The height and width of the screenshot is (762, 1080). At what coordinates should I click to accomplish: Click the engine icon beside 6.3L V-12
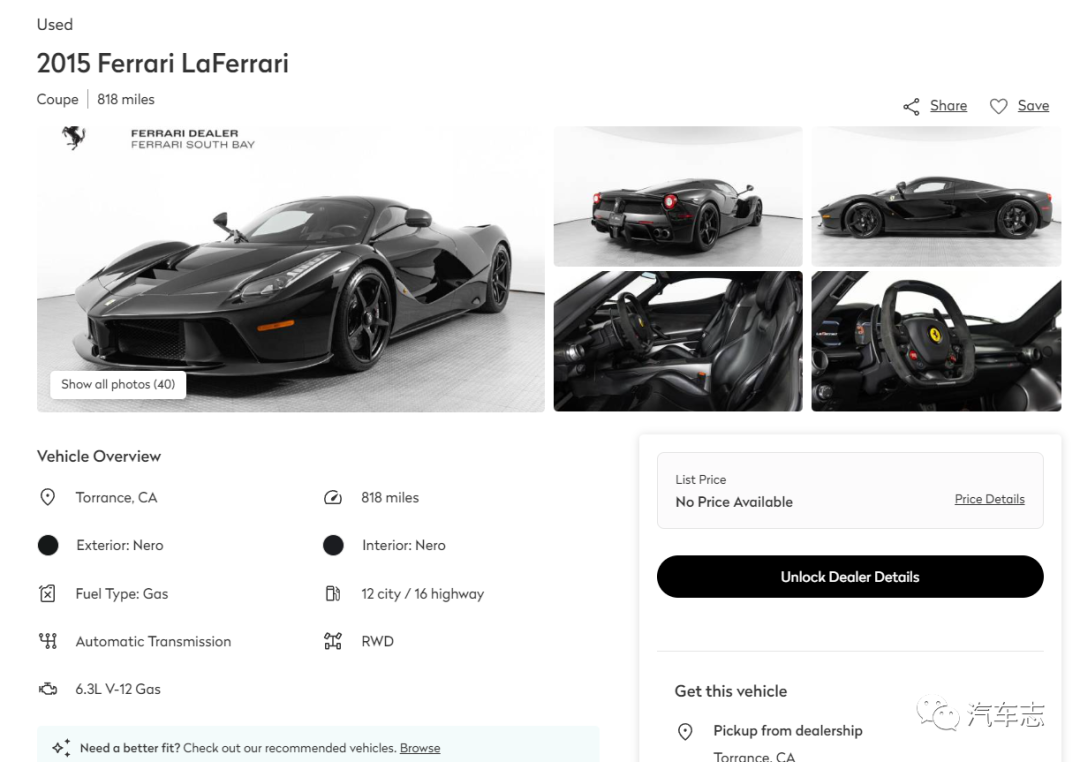pos(48,688)
